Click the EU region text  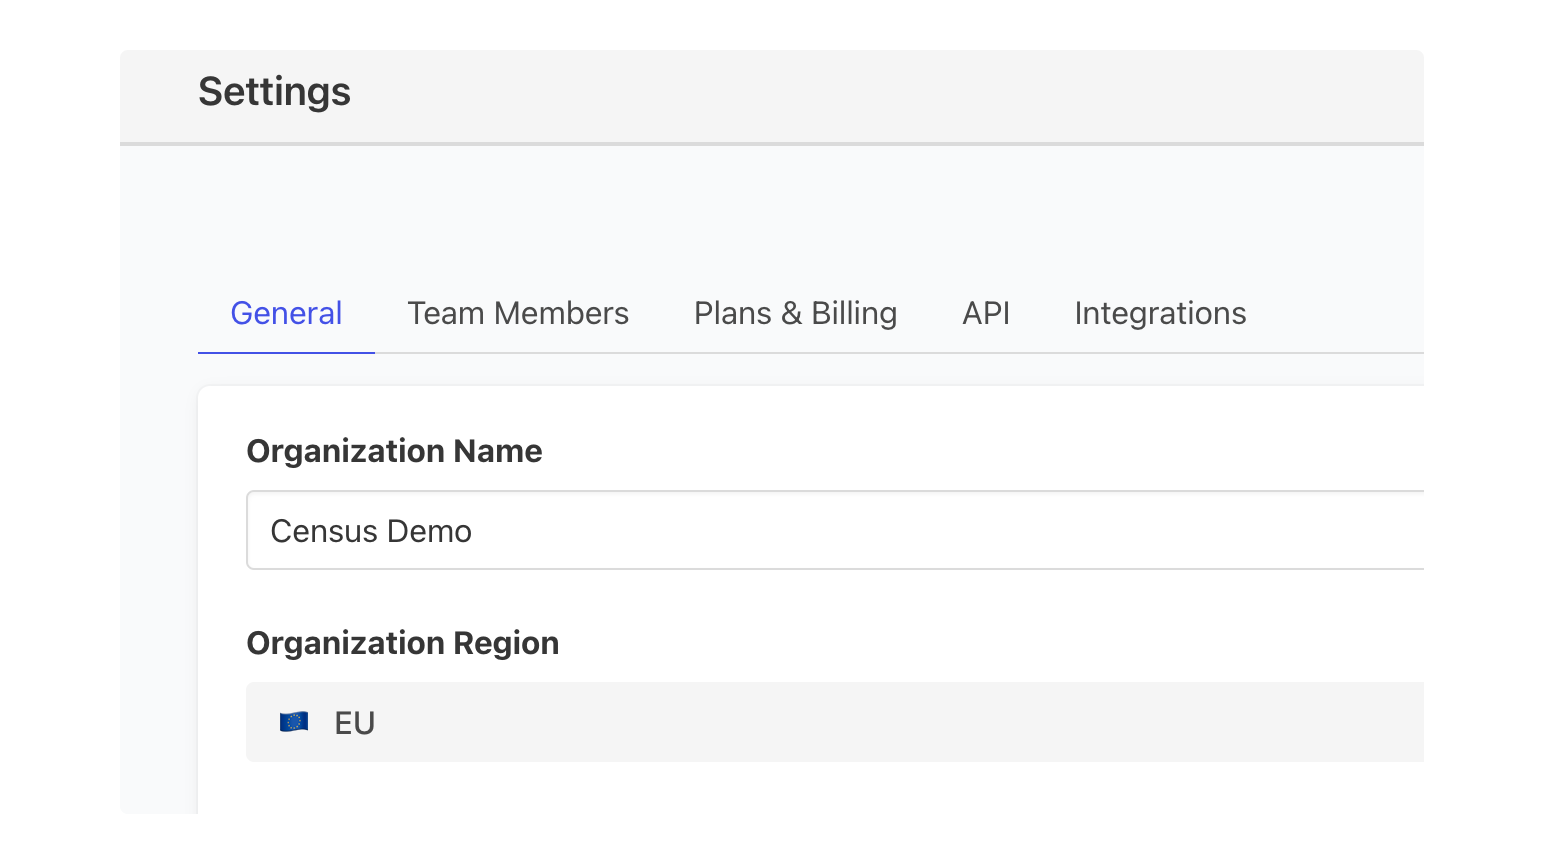(354, 723)
